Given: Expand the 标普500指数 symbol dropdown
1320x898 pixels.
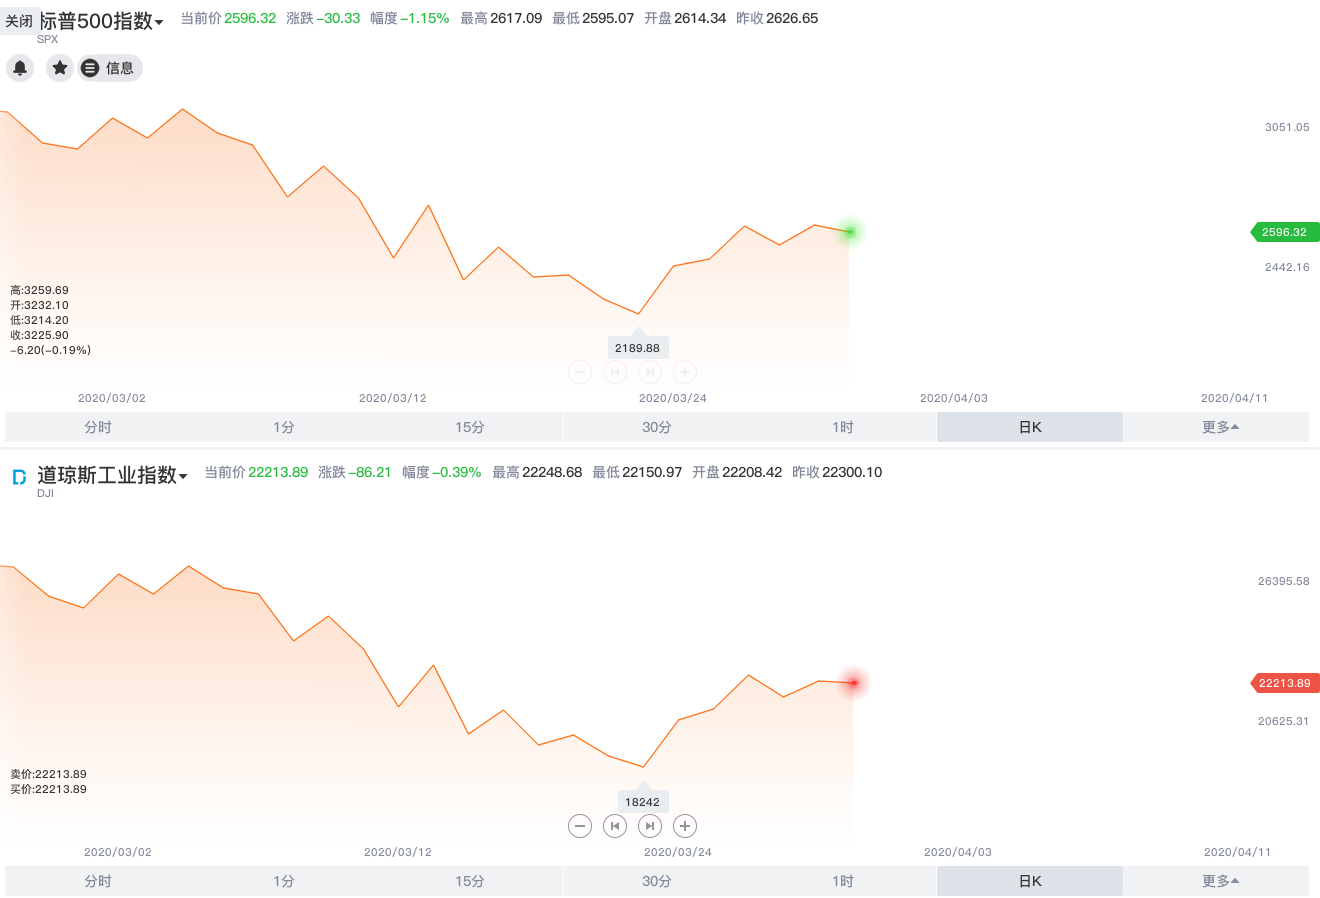Looking at the screenshot, I should [159, 23].
